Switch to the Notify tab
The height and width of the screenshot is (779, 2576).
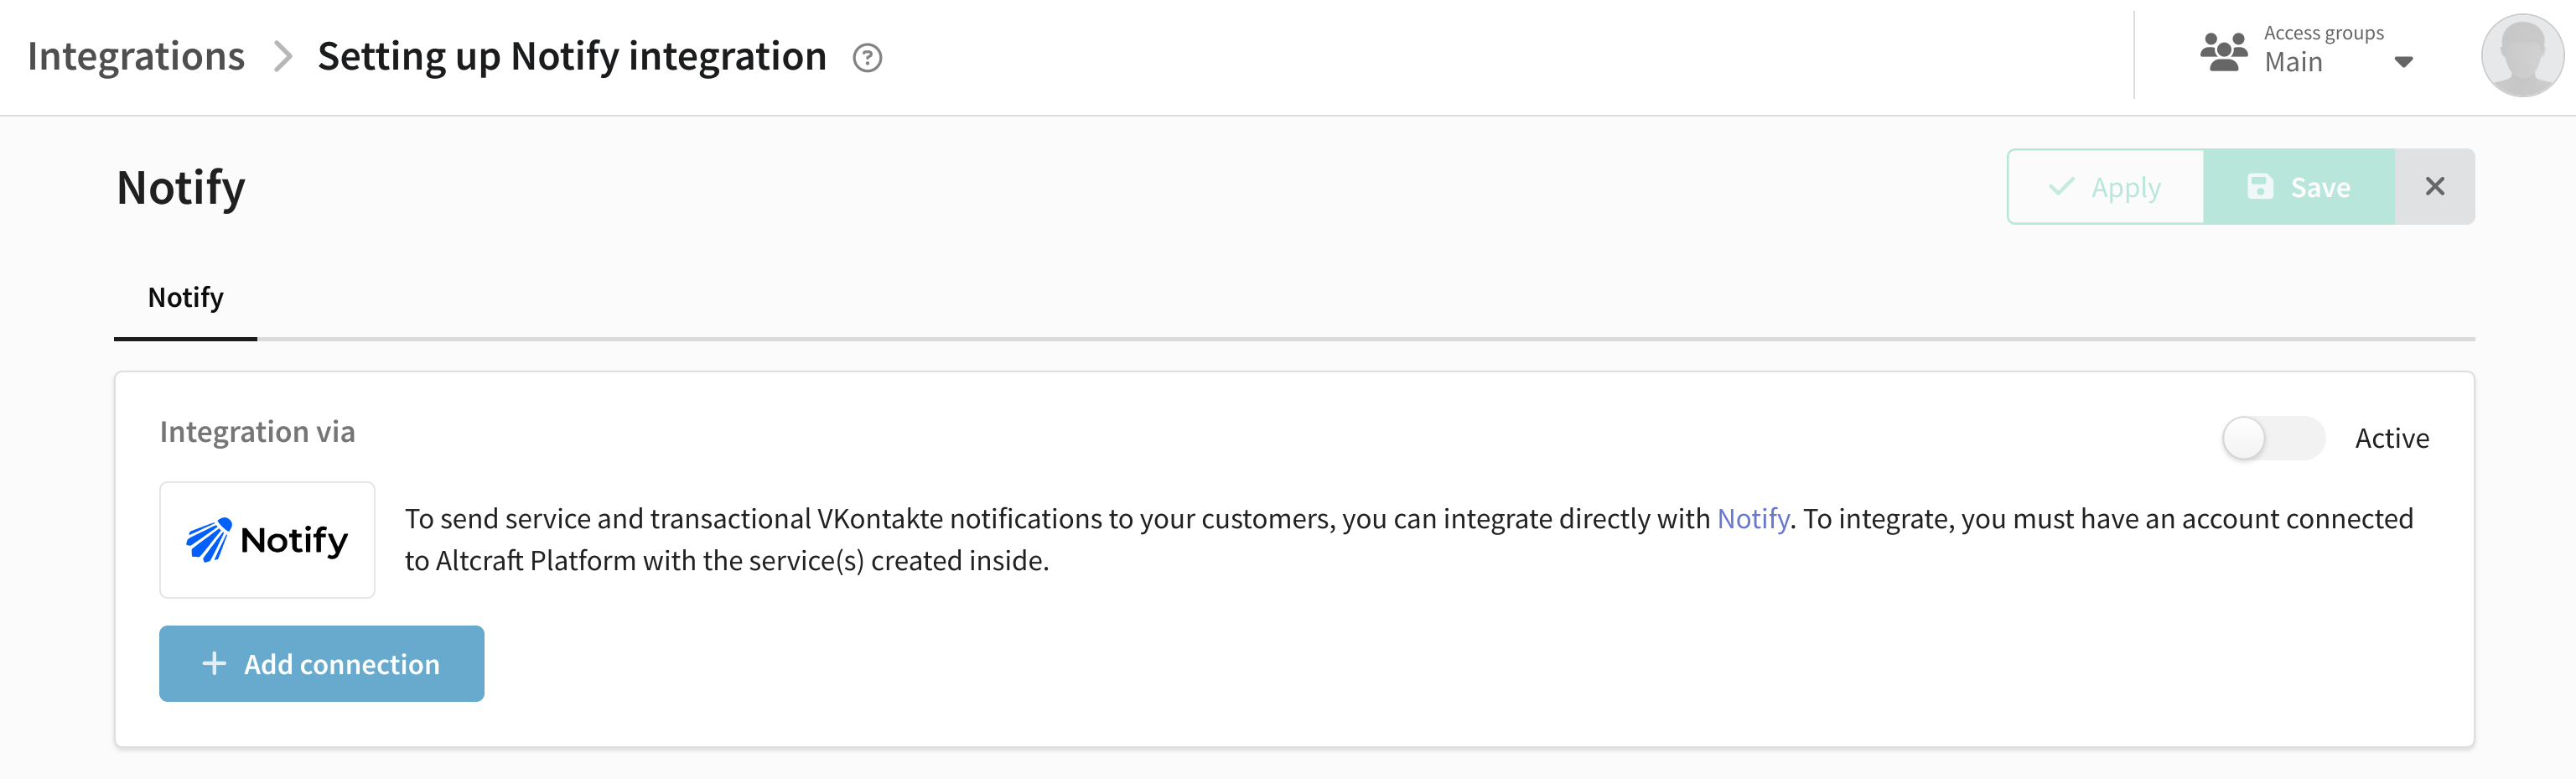point(186,298)
